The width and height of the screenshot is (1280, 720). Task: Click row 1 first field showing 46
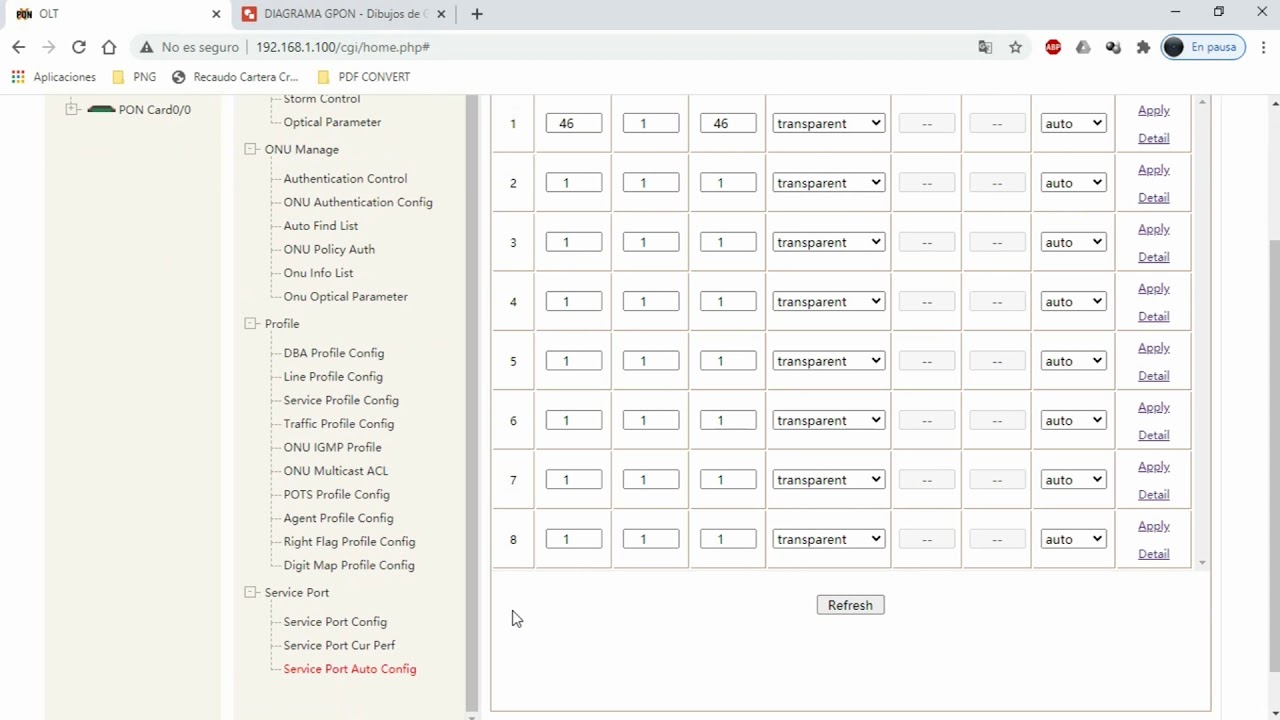pos(574,123)
